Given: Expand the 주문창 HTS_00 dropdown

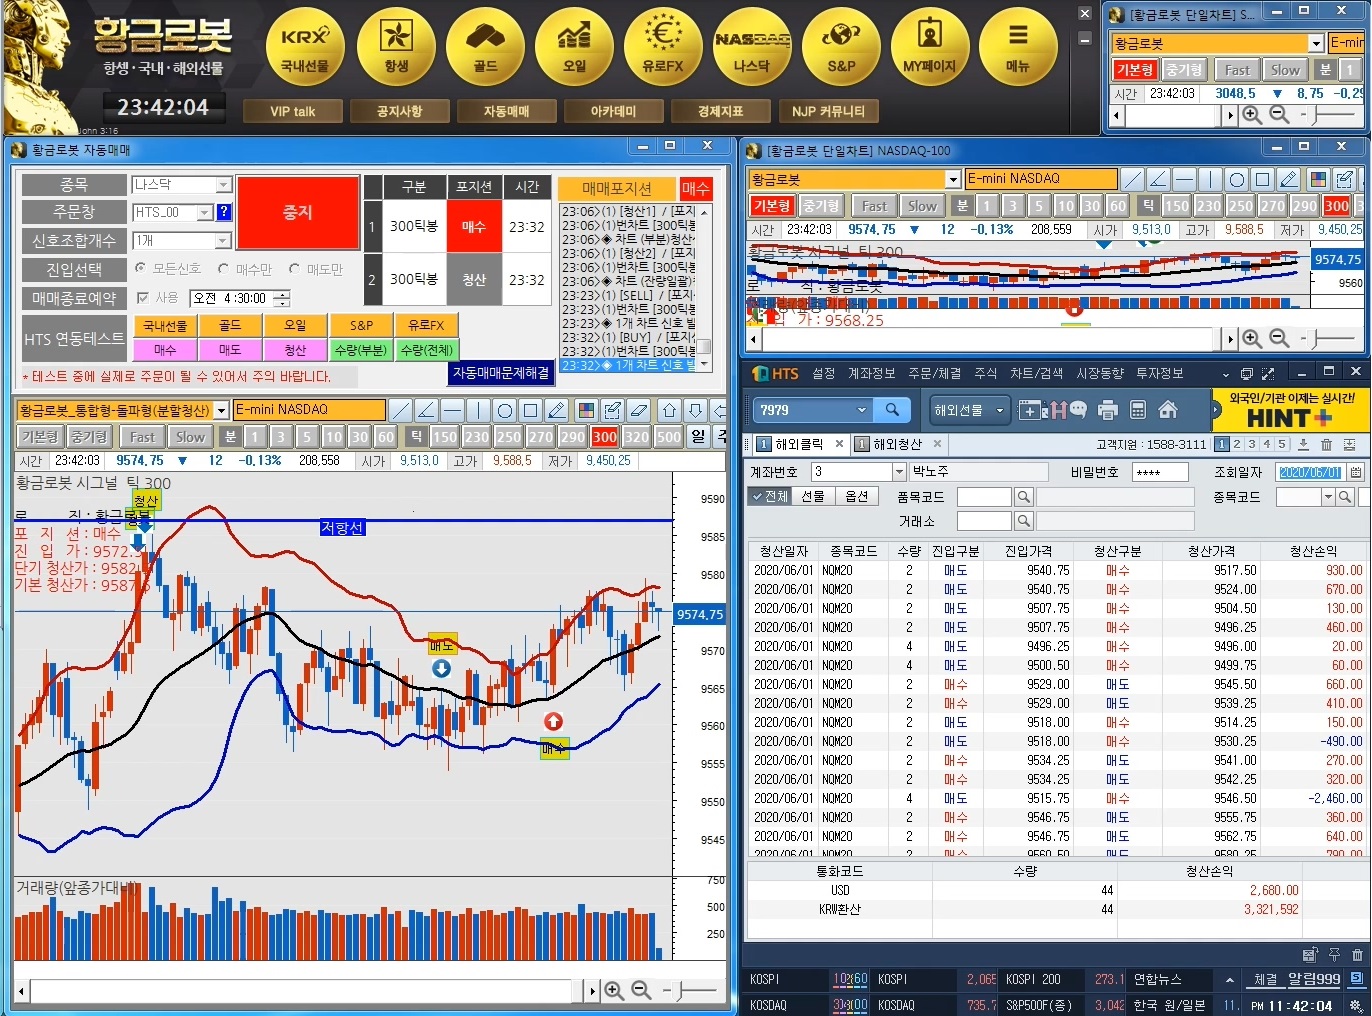Looking at the screenshot, I should point(205,212).
